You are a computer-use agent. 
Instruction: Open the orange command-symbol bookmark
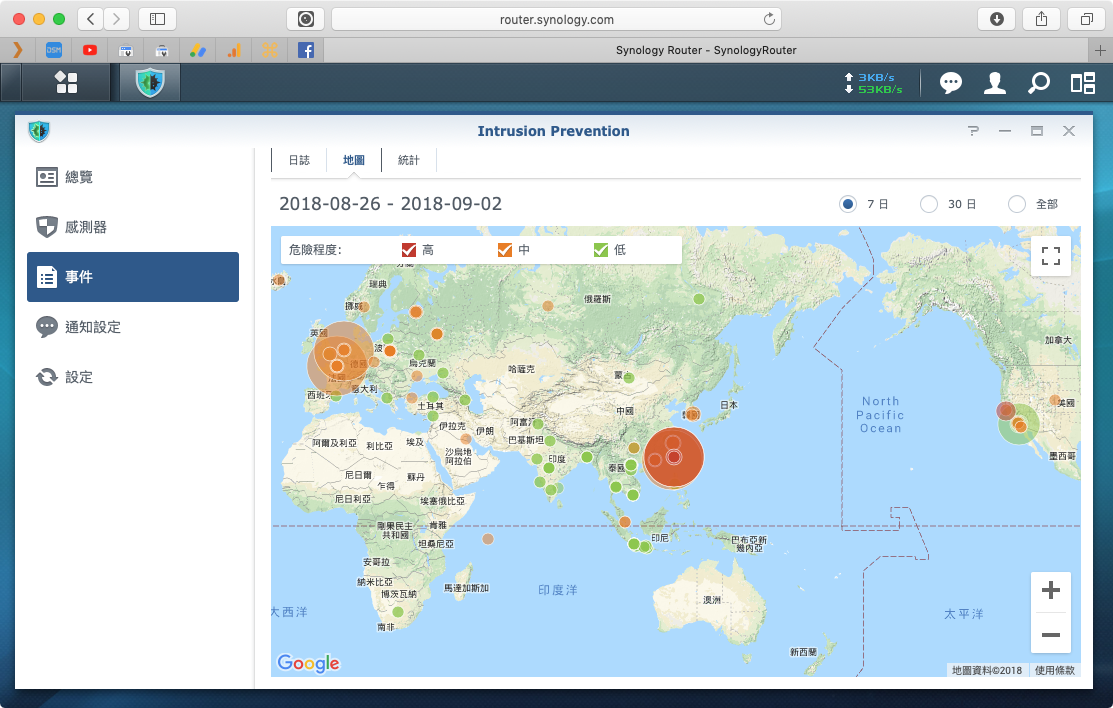(270, 50)
